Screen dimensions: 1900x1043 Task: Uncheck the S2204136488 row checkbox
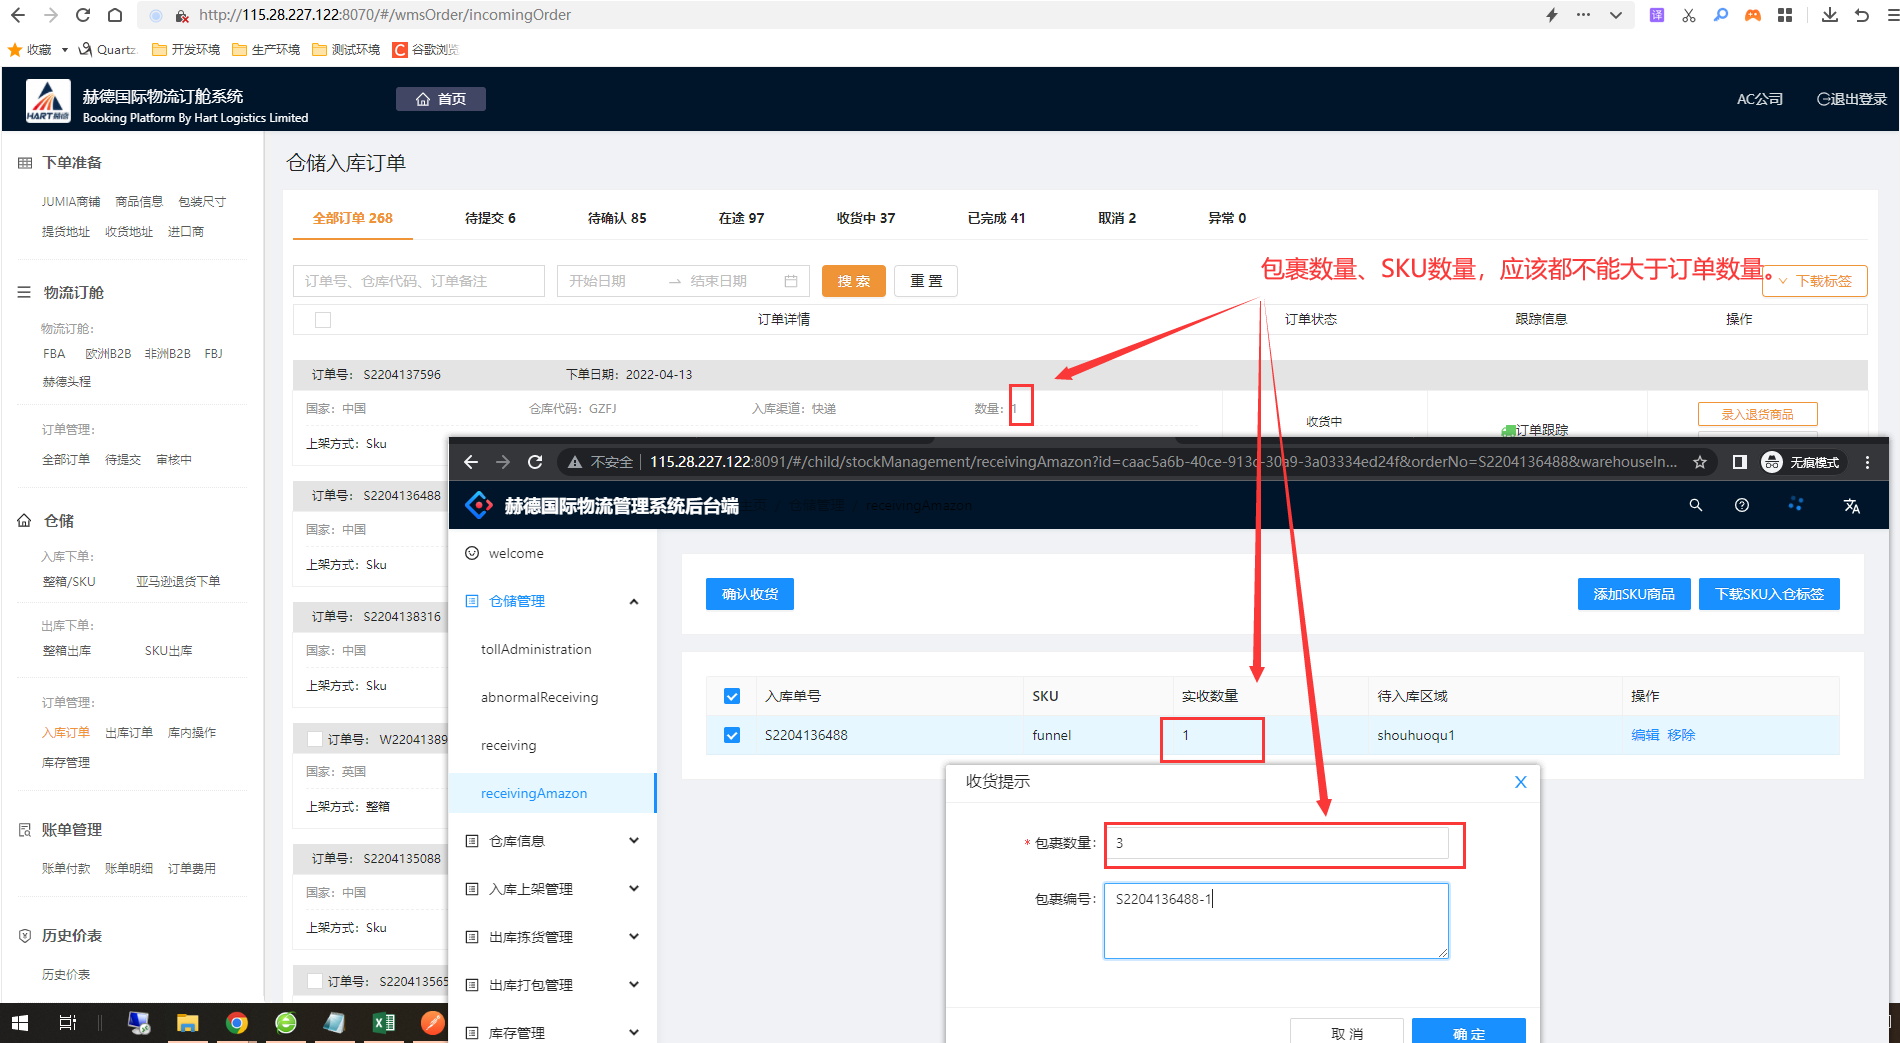pyautogui.click(x=732, y=735)
